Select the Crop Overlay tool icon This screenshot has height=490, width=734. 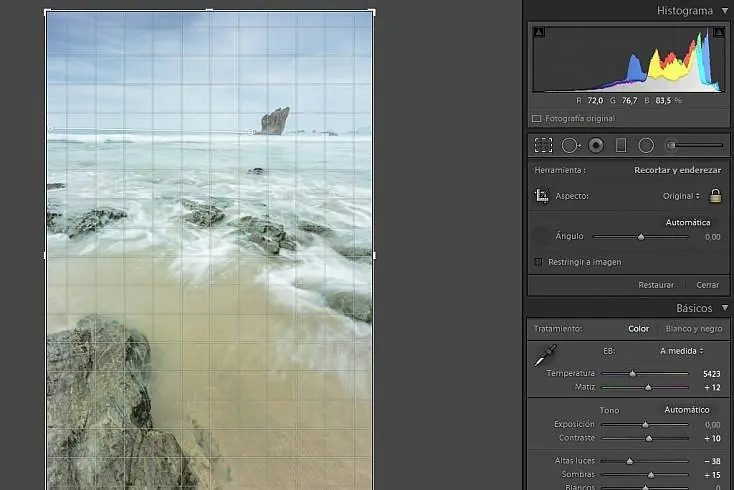[543, 146]
